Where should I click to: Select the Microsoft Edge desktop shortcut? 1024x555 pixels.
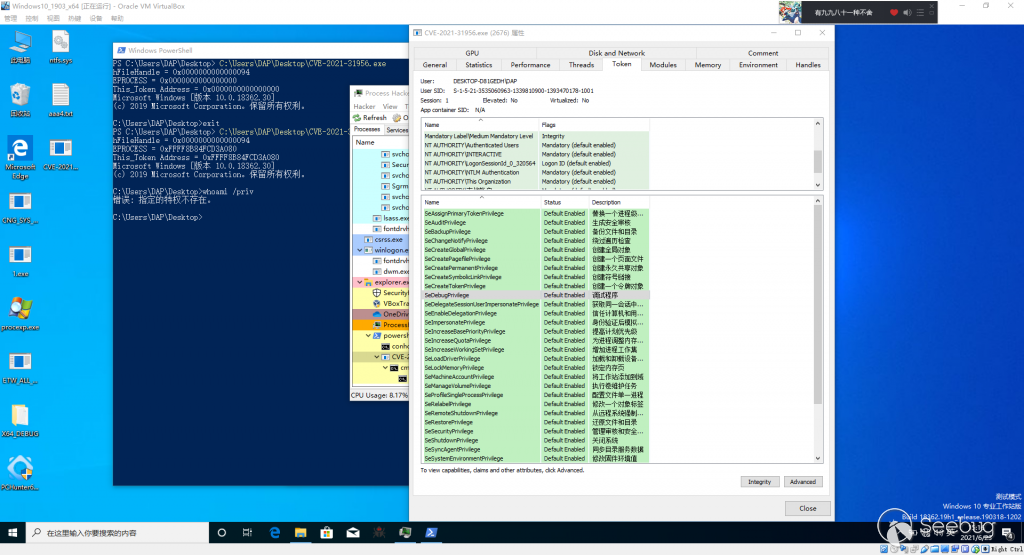pyautogui.click(x=20, y=150)
